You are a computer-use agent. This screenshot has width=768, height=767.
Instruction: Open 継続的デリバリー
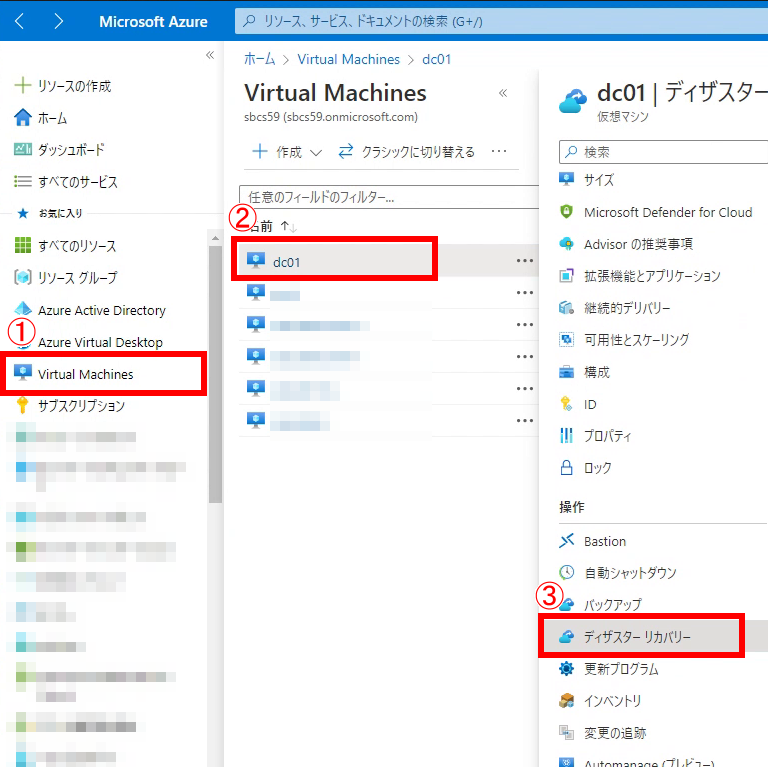(x=614, y=308)
